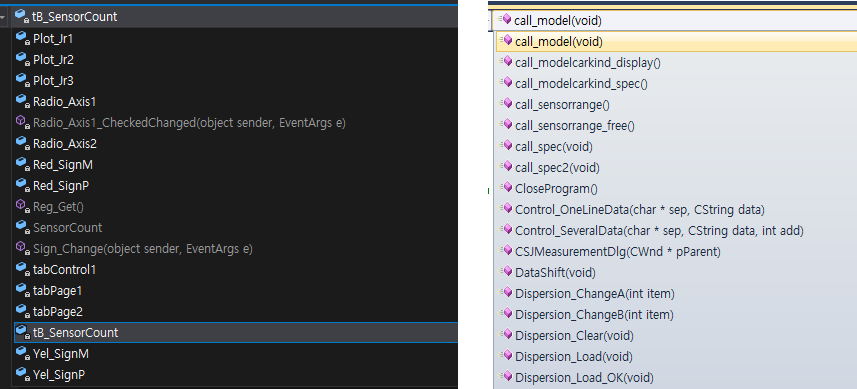Go to Dispersion_Load(void)

(574, 356)
